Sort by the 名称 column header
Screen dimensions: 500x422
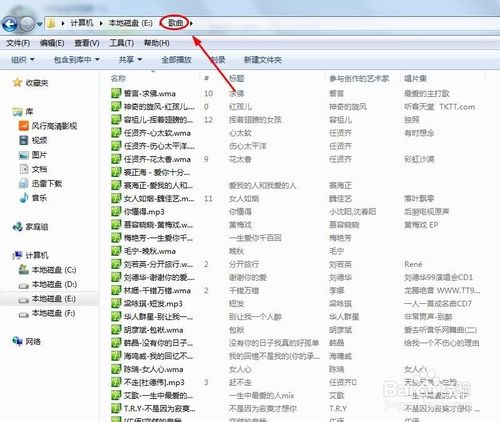click(x=118, y=78)
